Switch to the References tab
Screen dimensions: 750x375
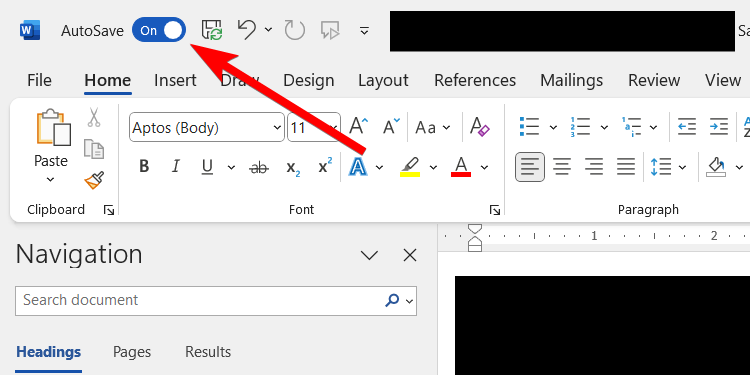tap(475, 80)
